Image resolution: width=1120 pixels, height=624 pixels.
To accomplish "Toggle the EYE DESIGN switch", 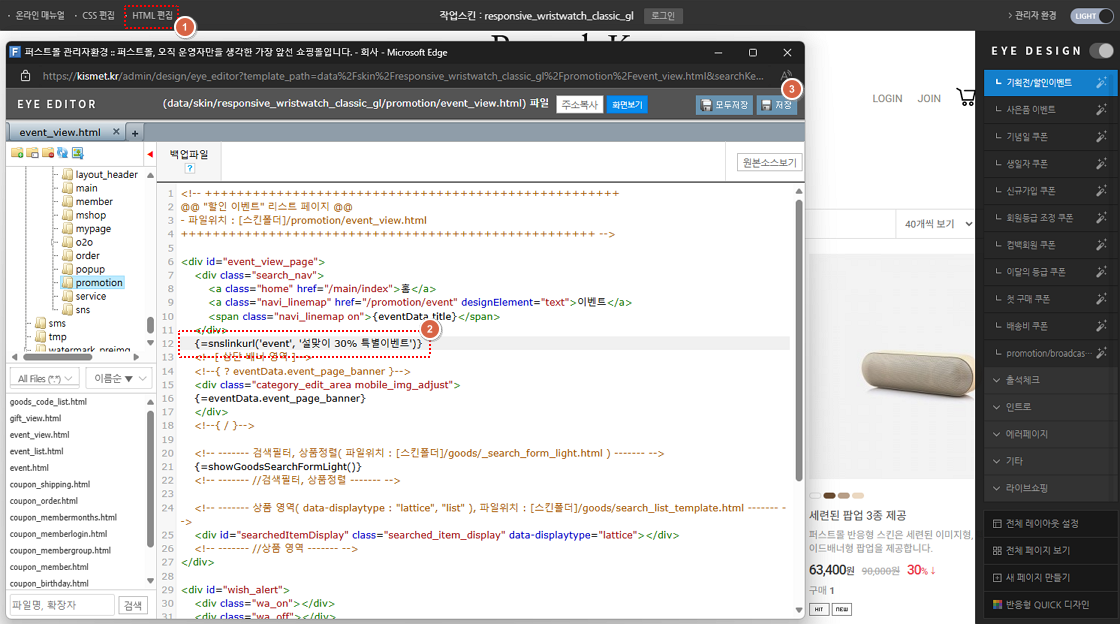I will pos(1101,51).
